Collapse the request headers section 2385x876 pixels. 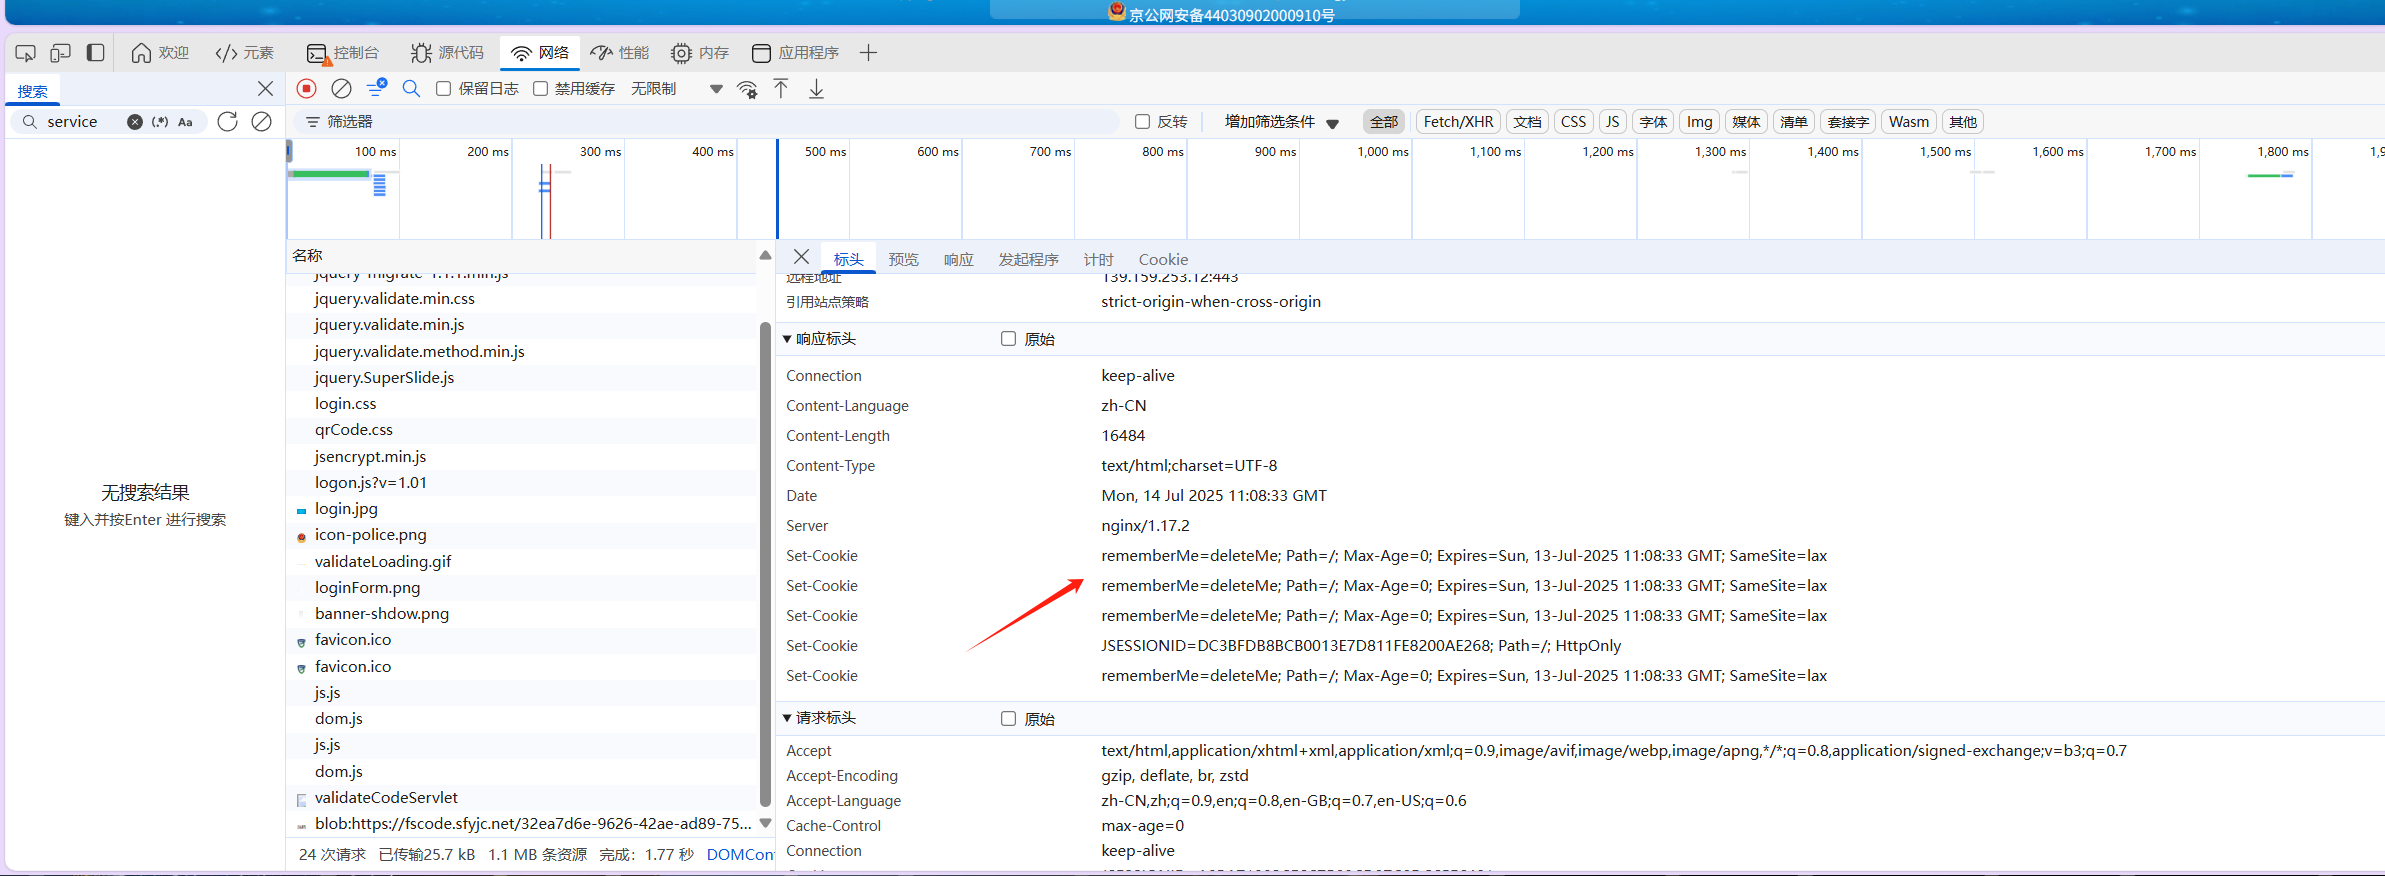[x=787, y=718]
